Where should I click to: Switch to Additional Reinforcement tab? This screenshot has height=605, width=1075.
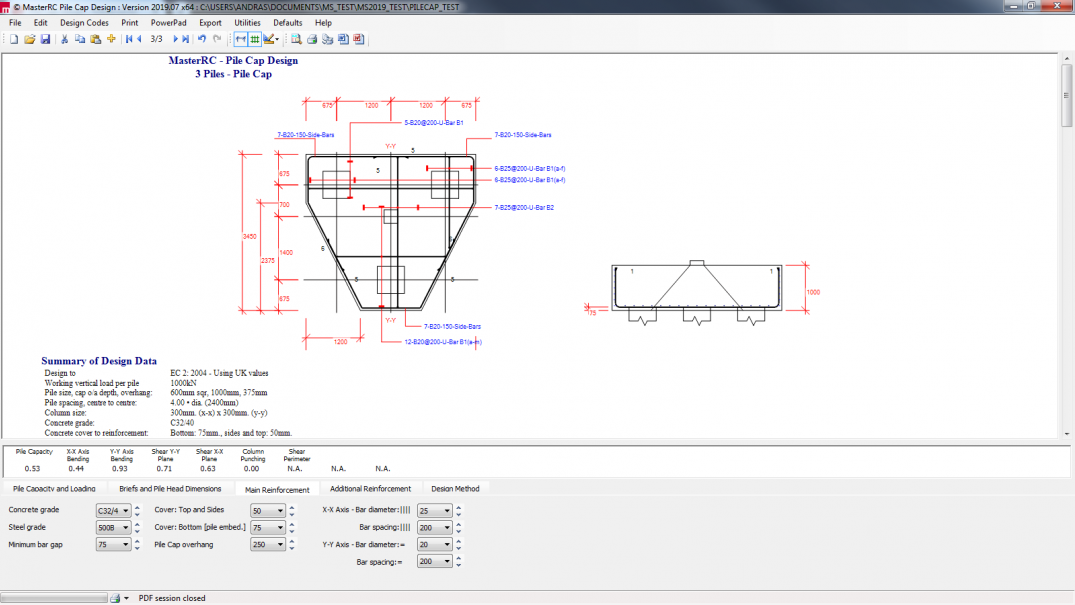[370, 488]
